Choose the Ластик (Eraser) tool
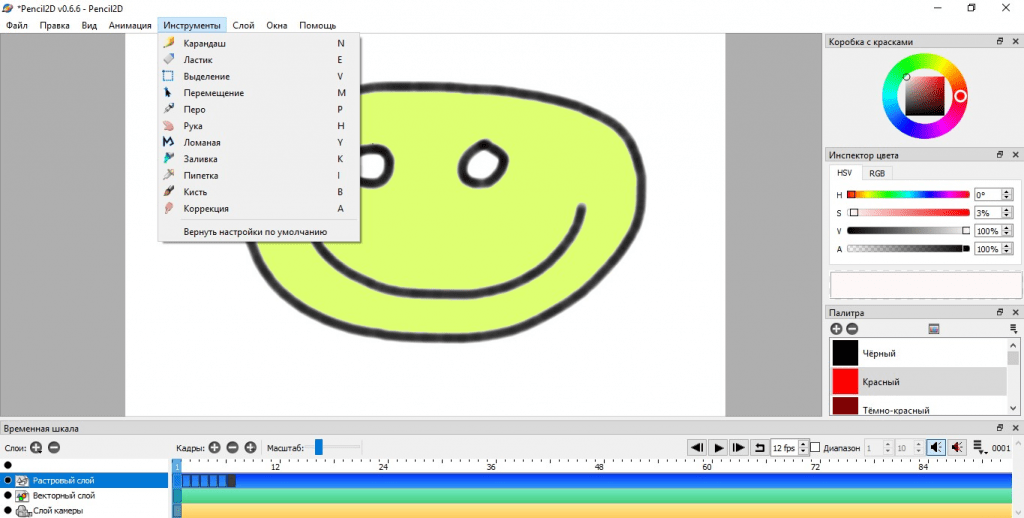Screen dimensions: 1024x518 coord(198,60)
